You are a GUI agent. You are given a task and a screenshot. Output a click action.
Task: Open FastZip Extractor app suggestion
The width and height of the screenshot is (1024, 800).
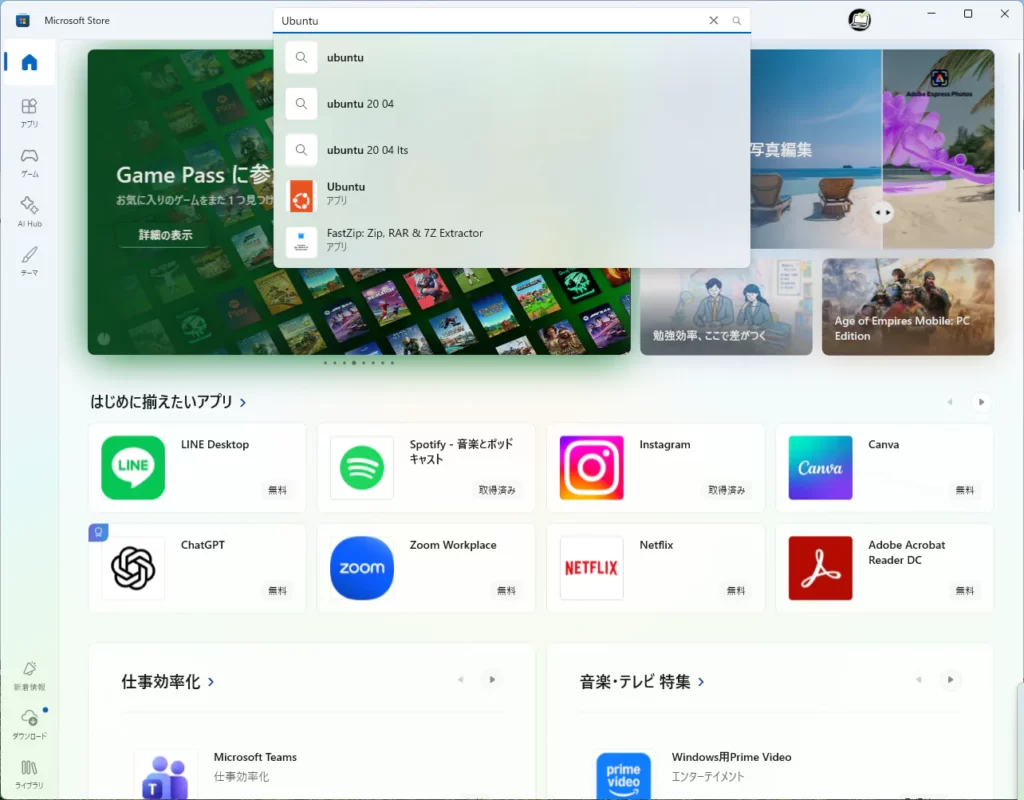click(x=511, y=241)
